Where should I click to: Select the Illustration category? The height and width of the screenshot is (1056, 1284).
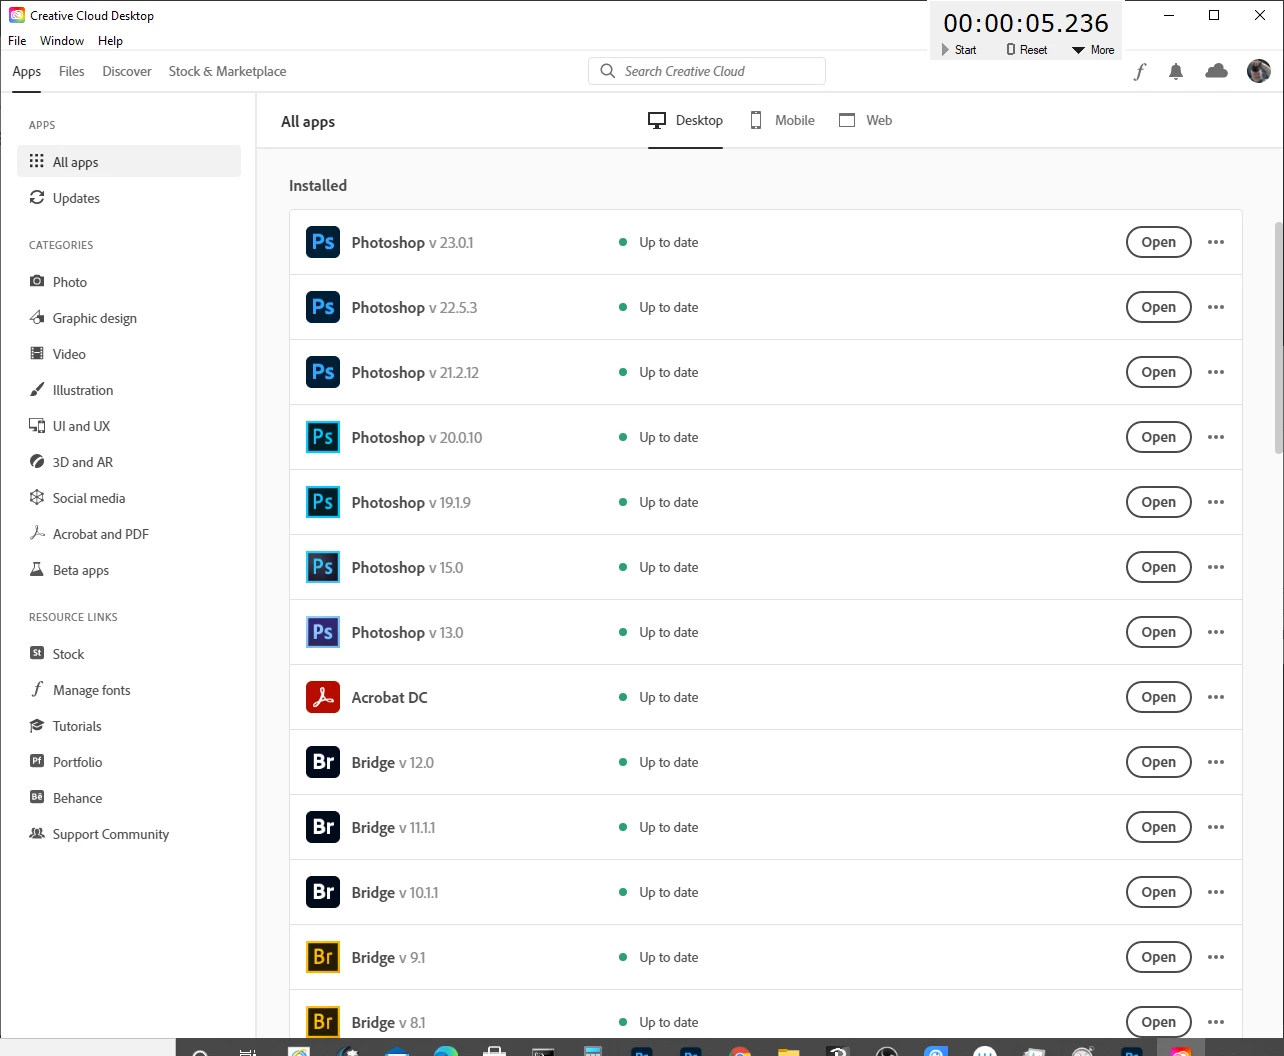129,390
